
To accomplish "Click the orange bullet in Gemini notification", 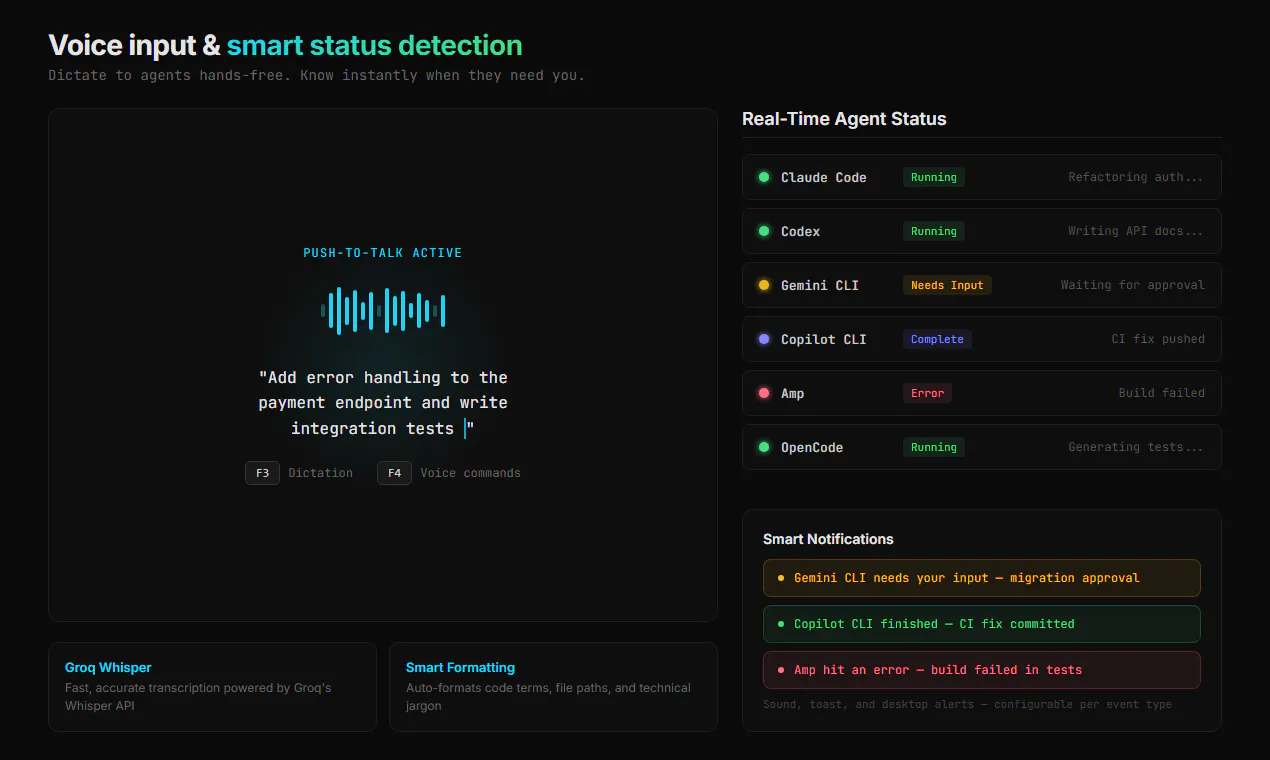I will tap(781, 578).
